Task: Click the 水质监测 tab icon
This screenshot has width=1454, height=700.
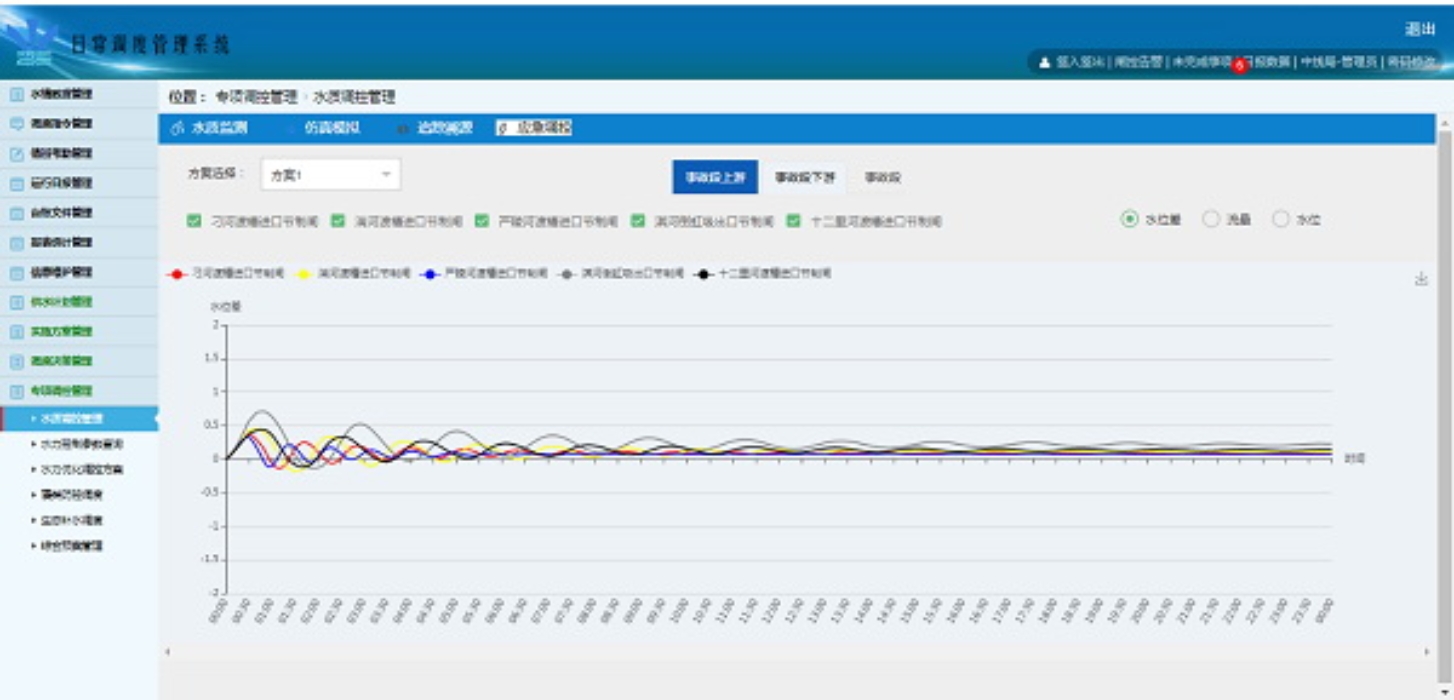Action: tap(178, 128)
